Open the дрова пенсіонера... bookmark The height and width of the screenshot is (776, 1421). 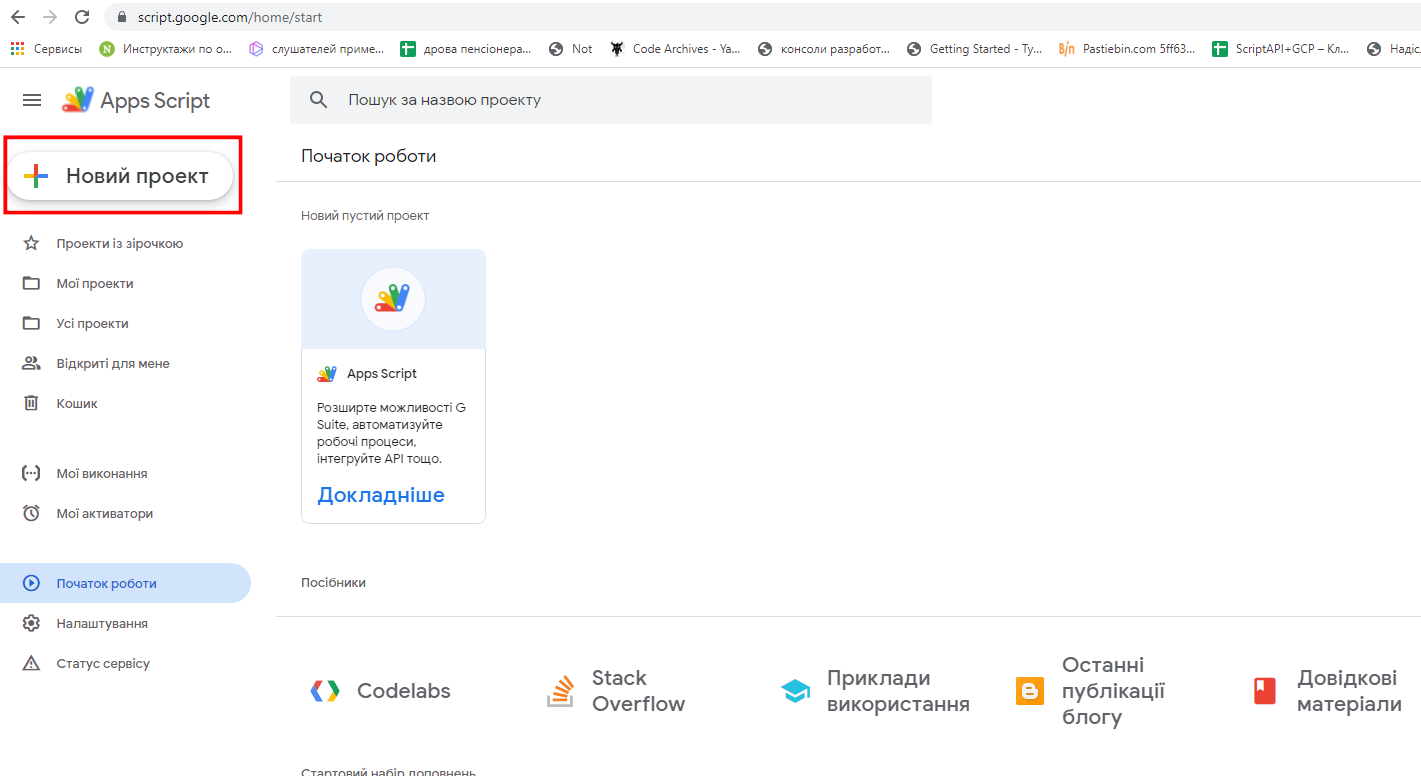tap(466, 49)
